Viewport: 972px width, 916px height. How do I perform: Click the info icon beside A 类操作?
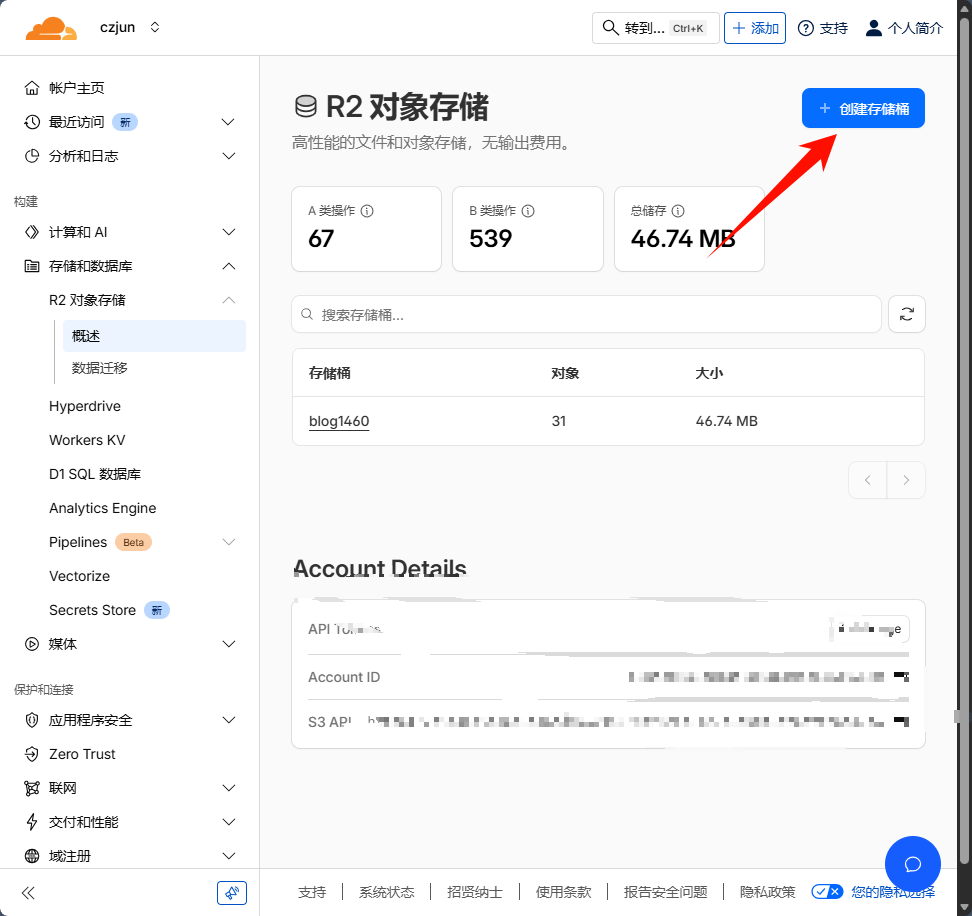click(367, 211)
